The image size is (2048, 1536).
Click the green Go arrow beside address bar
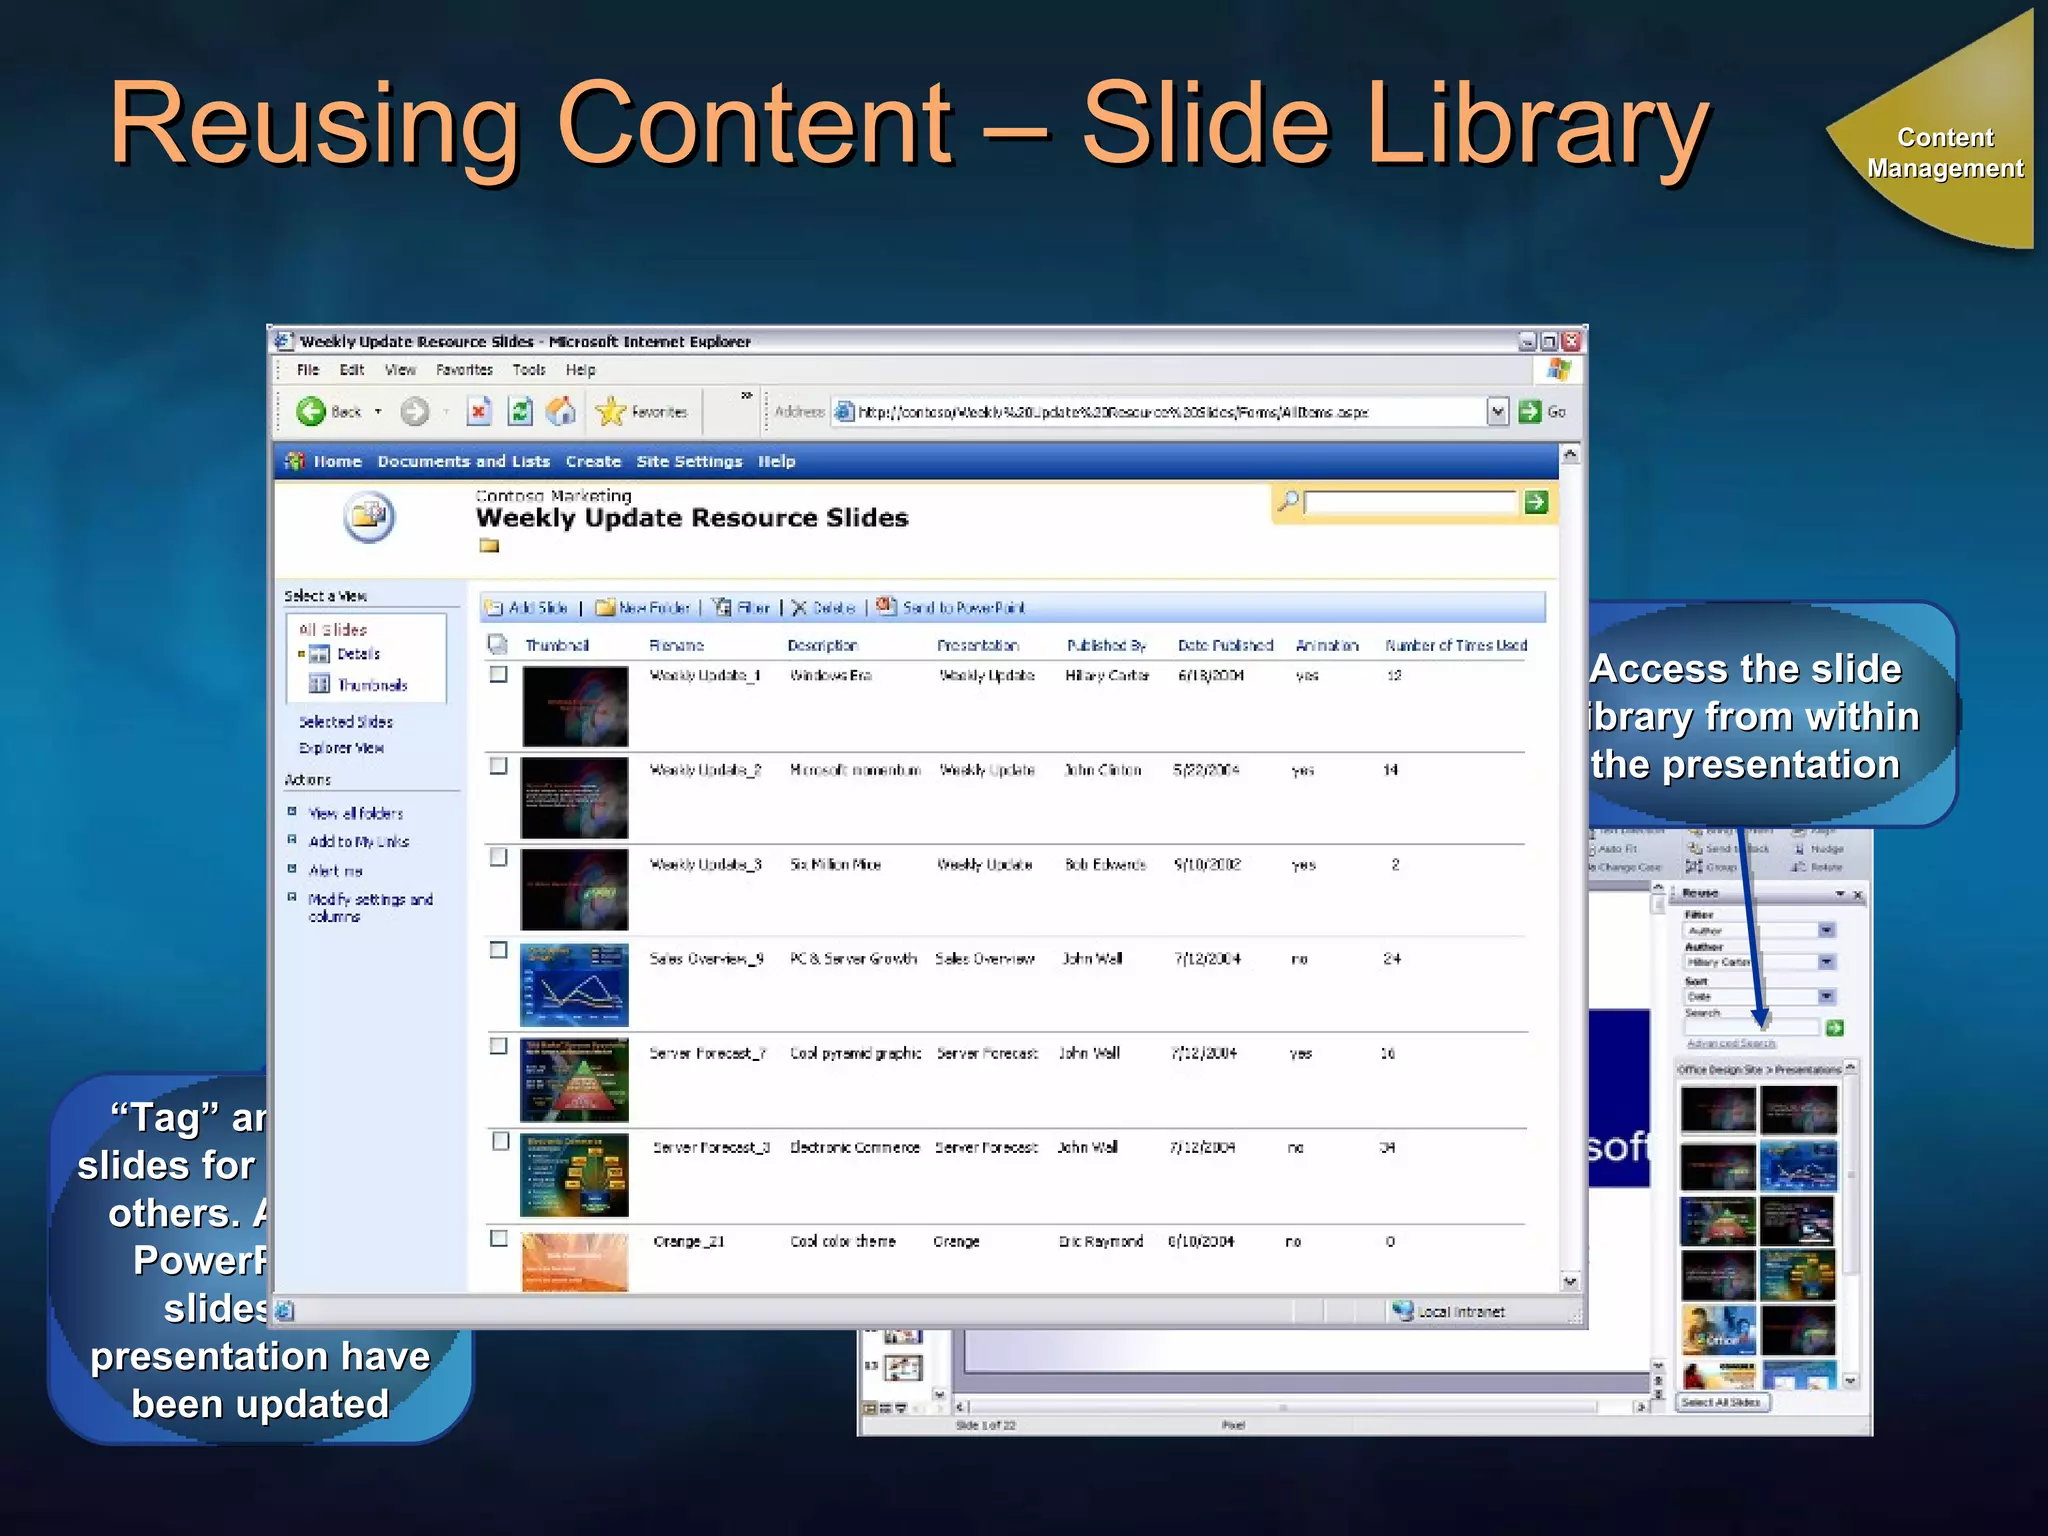point(1530,411)
